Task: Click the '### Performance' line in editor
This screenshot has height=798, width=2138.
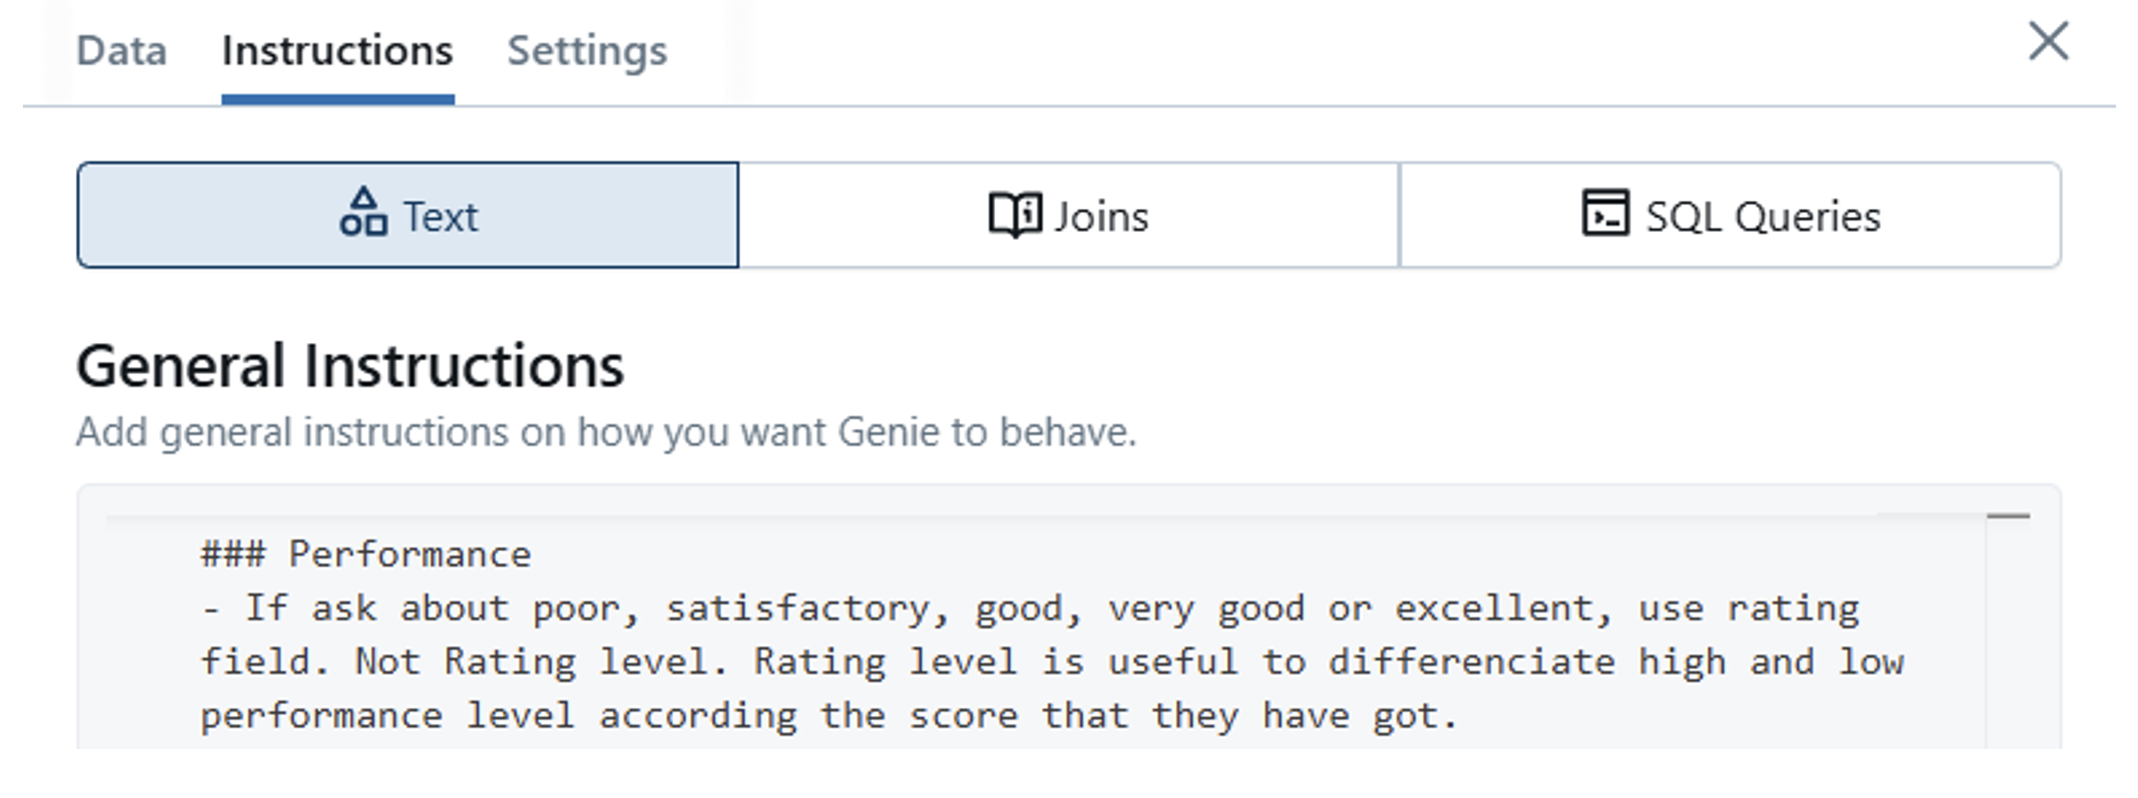Action: [366, 555]
